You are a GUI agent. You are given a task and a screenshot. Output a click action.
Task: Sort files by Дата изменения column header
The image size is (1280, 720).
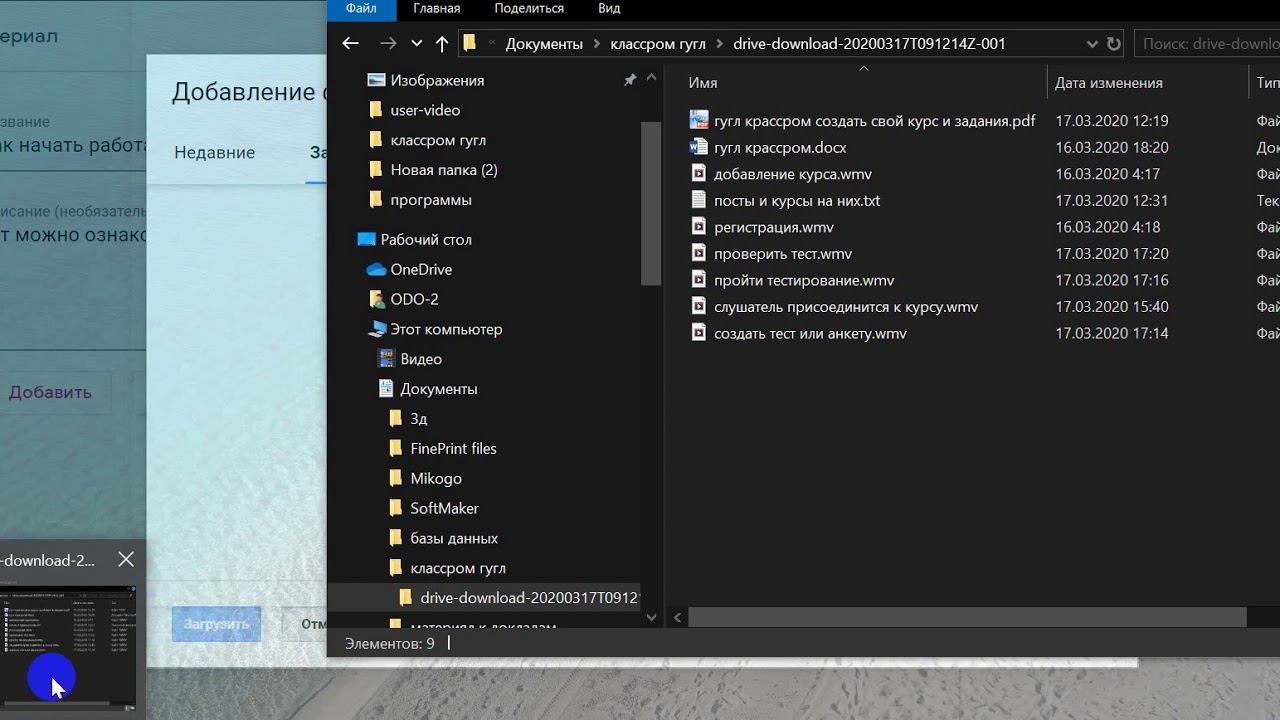[x=1108, y=83]
